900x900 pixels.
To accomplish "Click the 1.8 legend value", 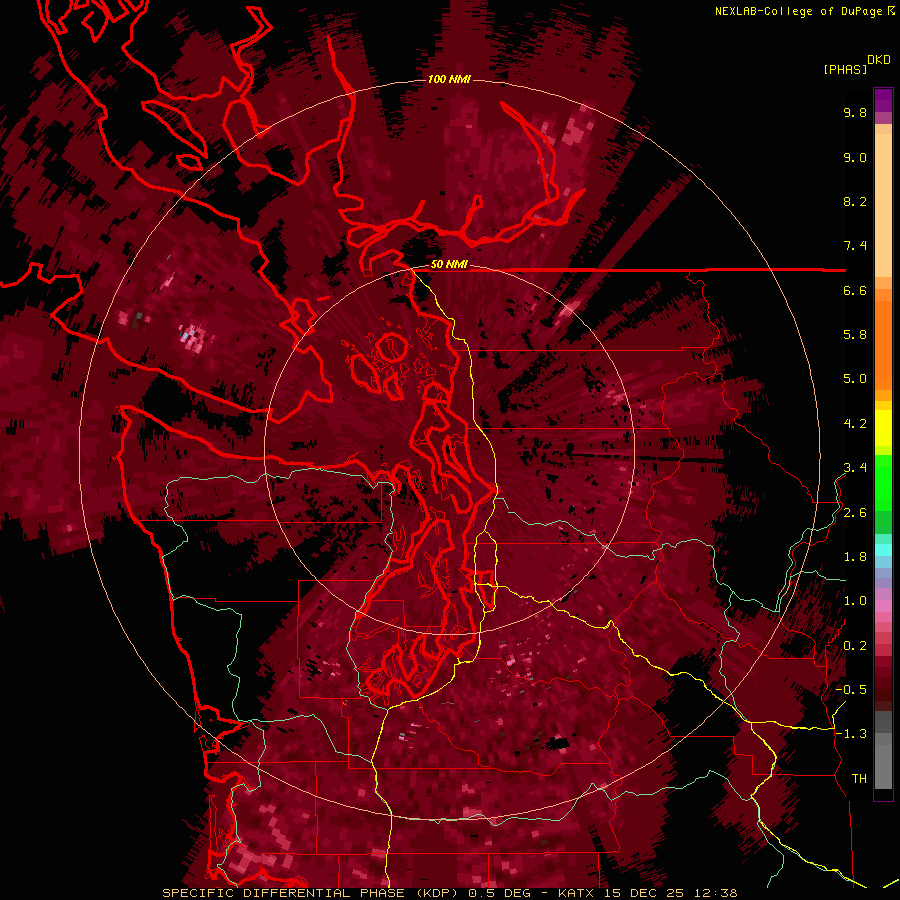I will coord(855,557).
